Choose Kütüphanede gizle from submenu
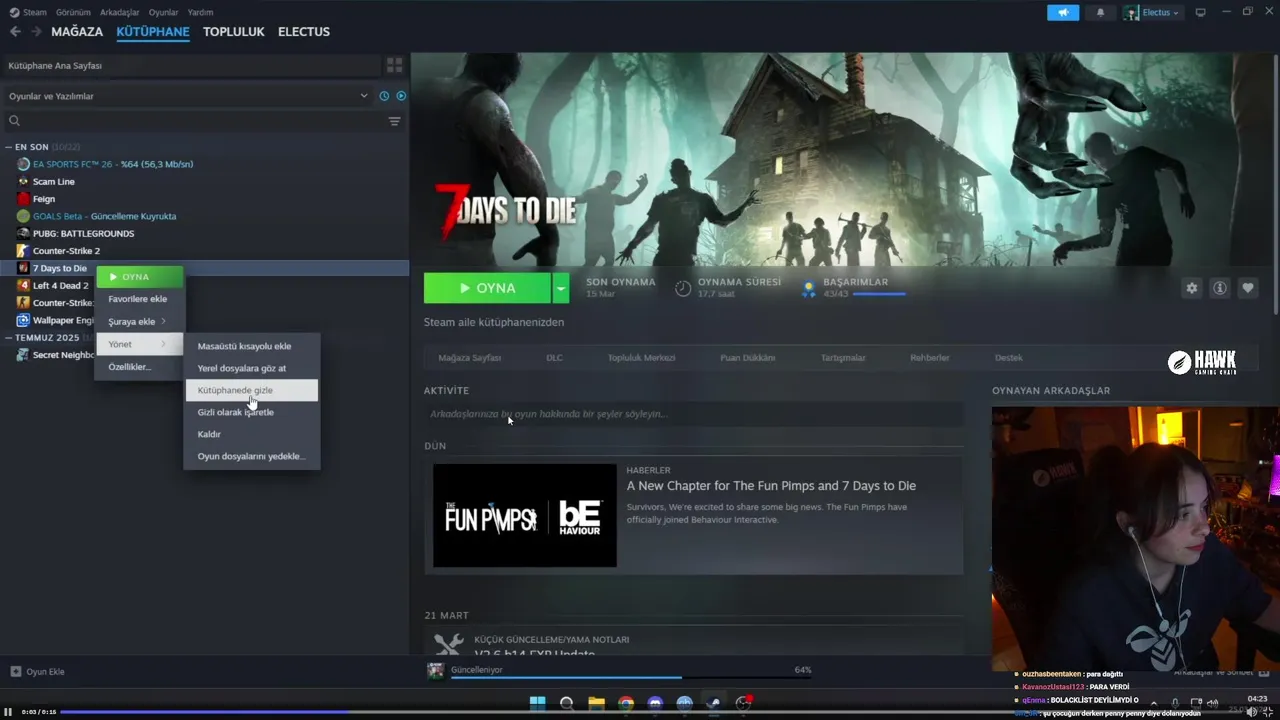1280x720 pixels. click(x=252, y=390)
